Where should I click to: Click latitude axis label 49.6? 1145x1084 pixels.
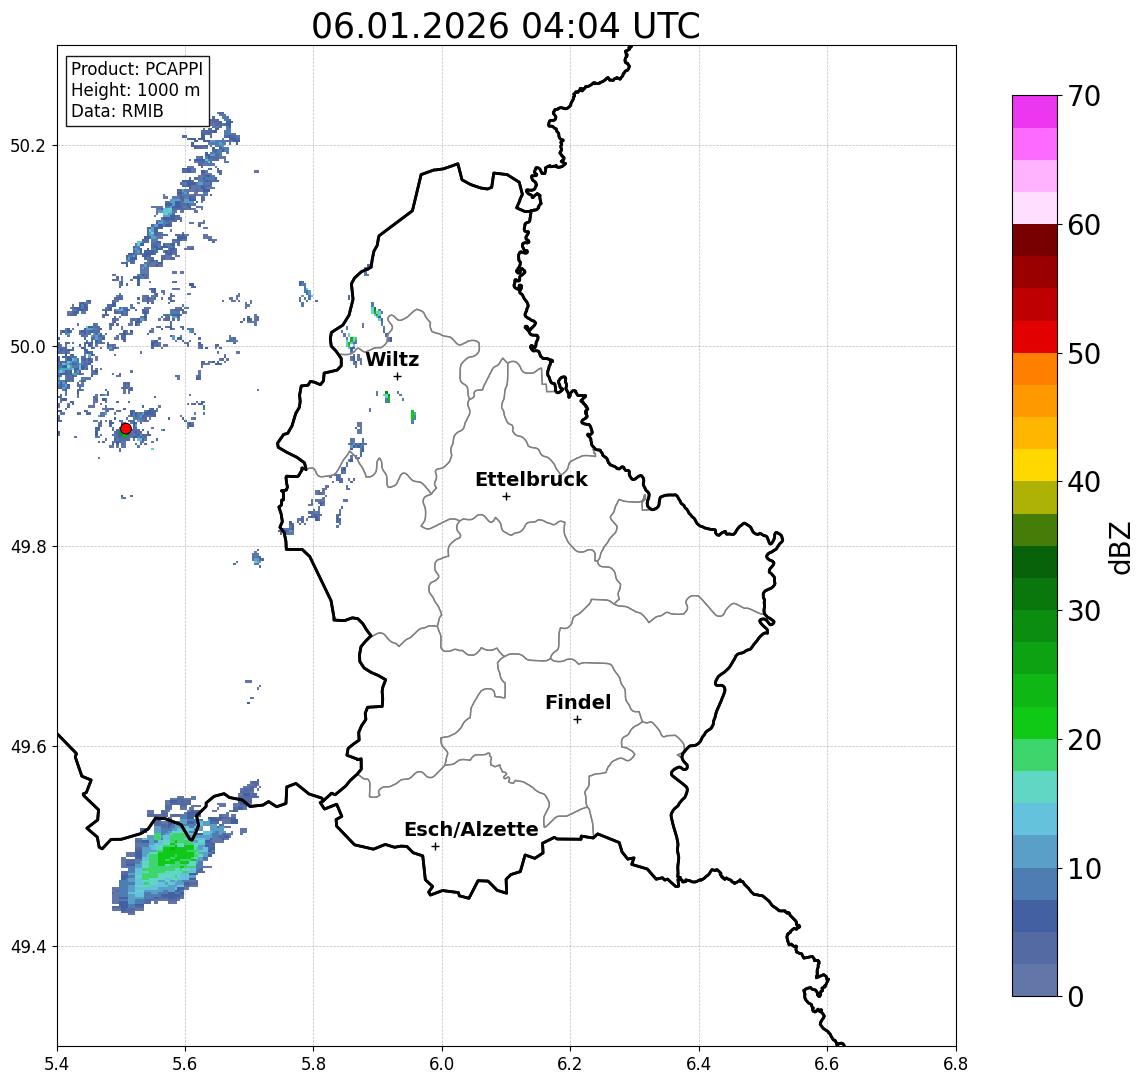[28, 747]
